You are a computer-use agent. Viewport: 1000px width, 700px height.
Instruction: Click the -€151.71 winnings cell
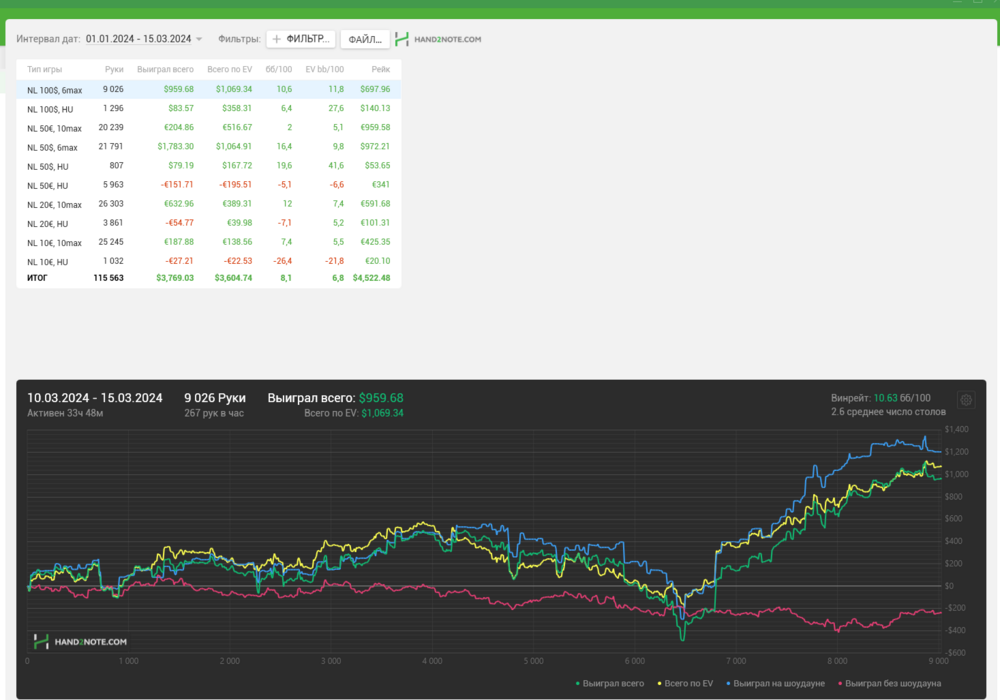(177, 185)
